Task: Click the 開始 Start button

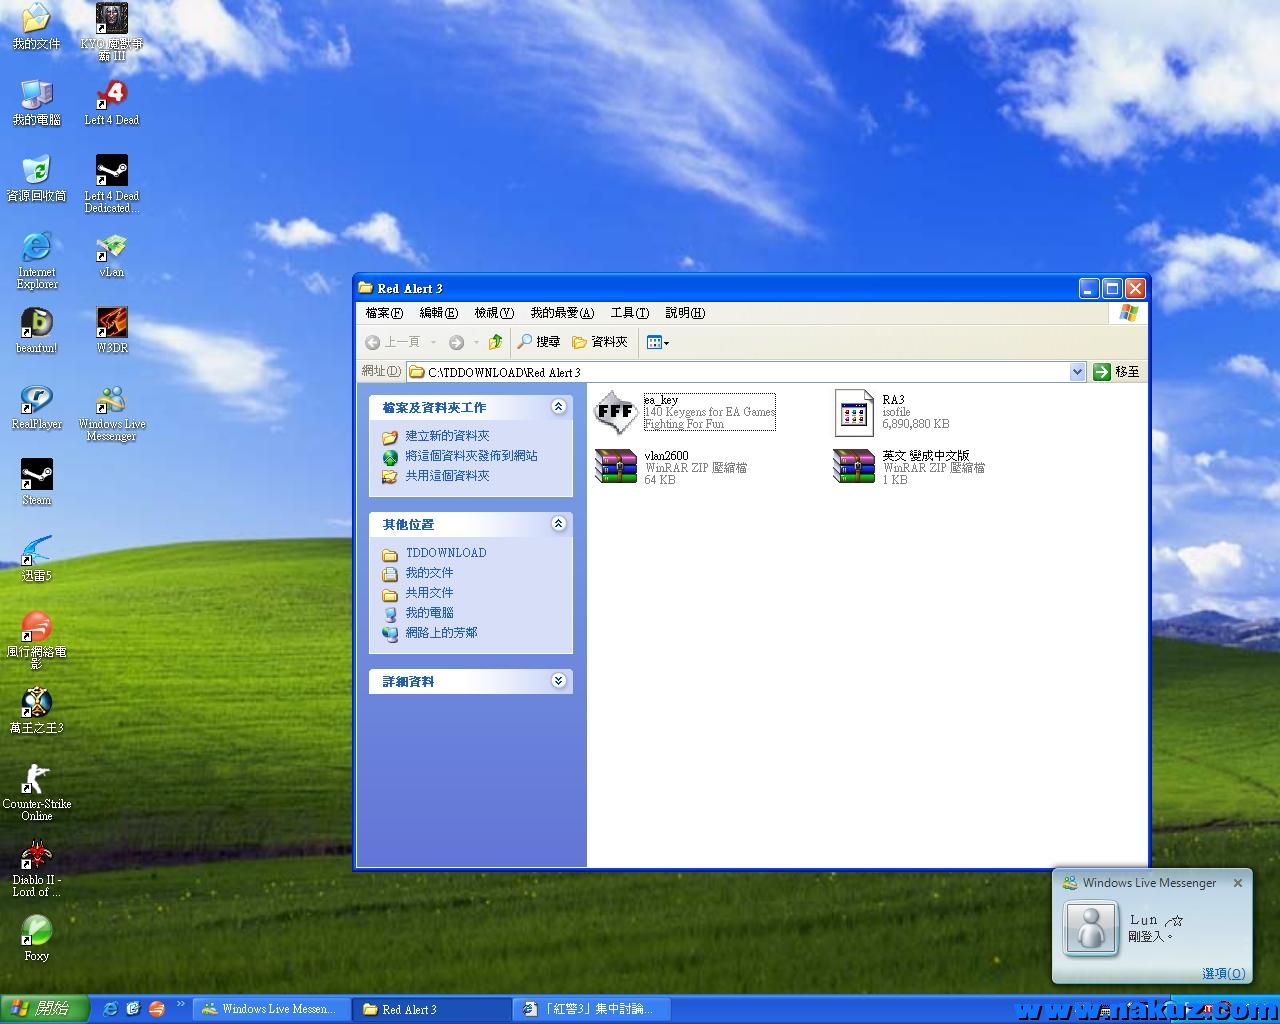Action: pos(44,1009)
